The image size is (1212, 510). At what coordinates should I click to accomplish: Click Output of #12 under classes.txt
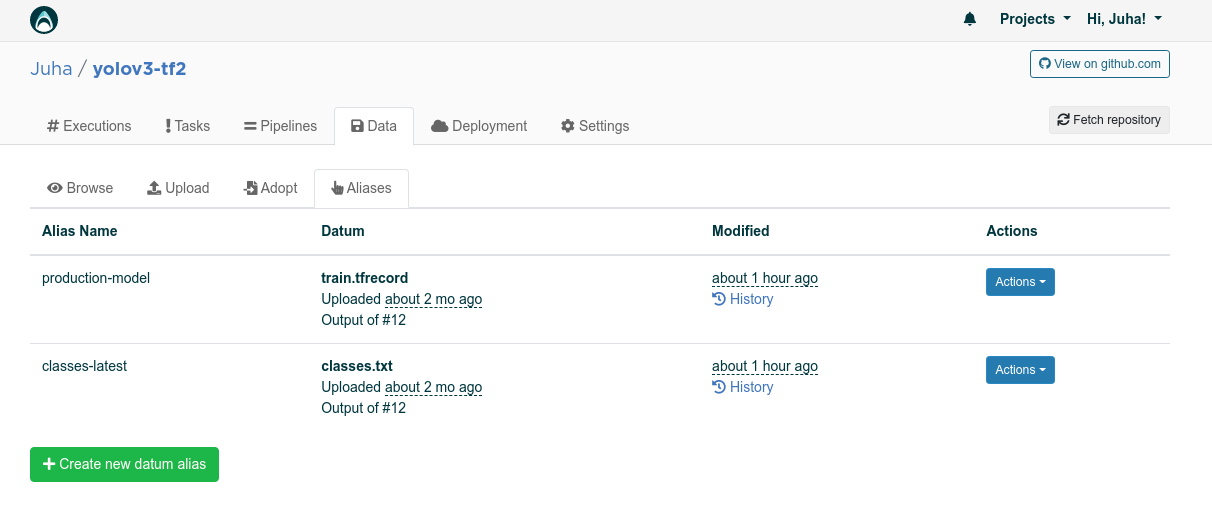coord(363,408)
